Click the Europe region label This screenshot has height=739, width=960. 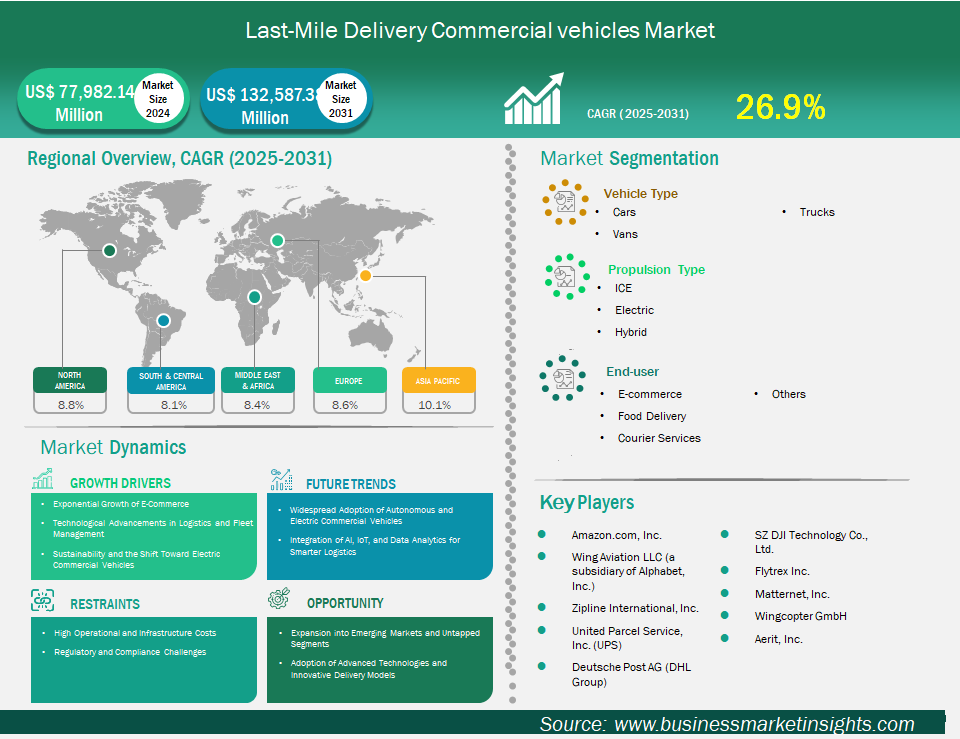pyautogui.click(x=350, y=380)
